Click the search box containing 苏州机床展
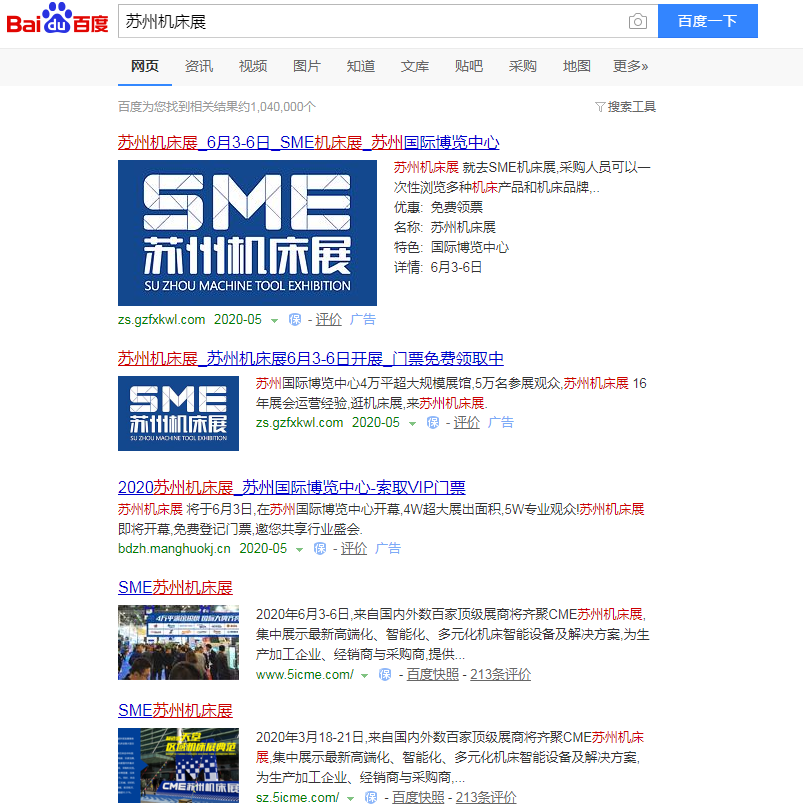The height and width of the screenshot is (811, 803). (x=370, y=21)
